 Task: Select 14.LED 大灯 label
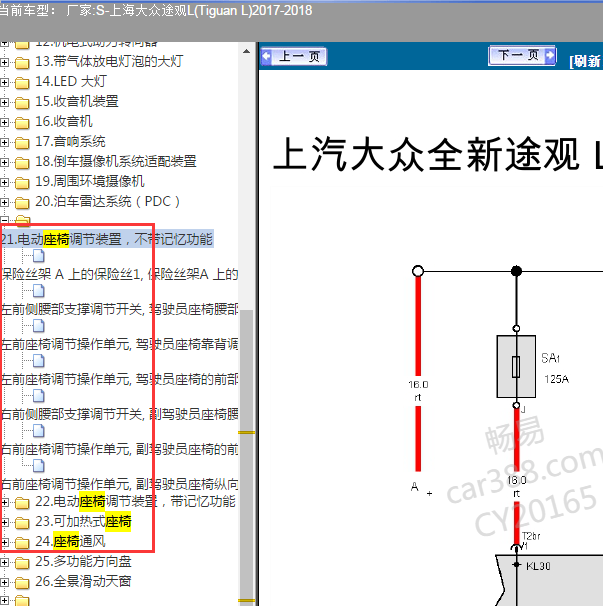[x=71, y=81]
